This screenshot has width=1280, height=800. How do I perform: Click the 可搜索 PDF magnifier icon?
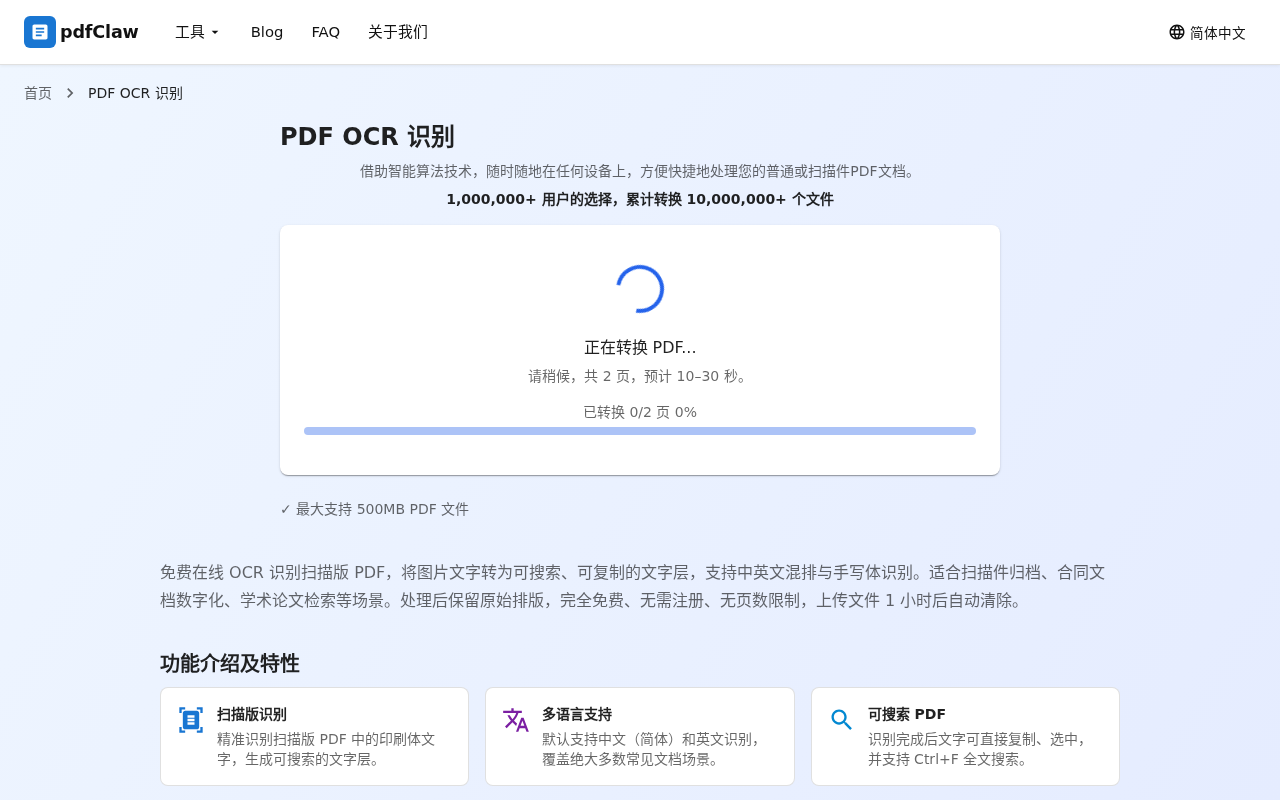(841, 719)
